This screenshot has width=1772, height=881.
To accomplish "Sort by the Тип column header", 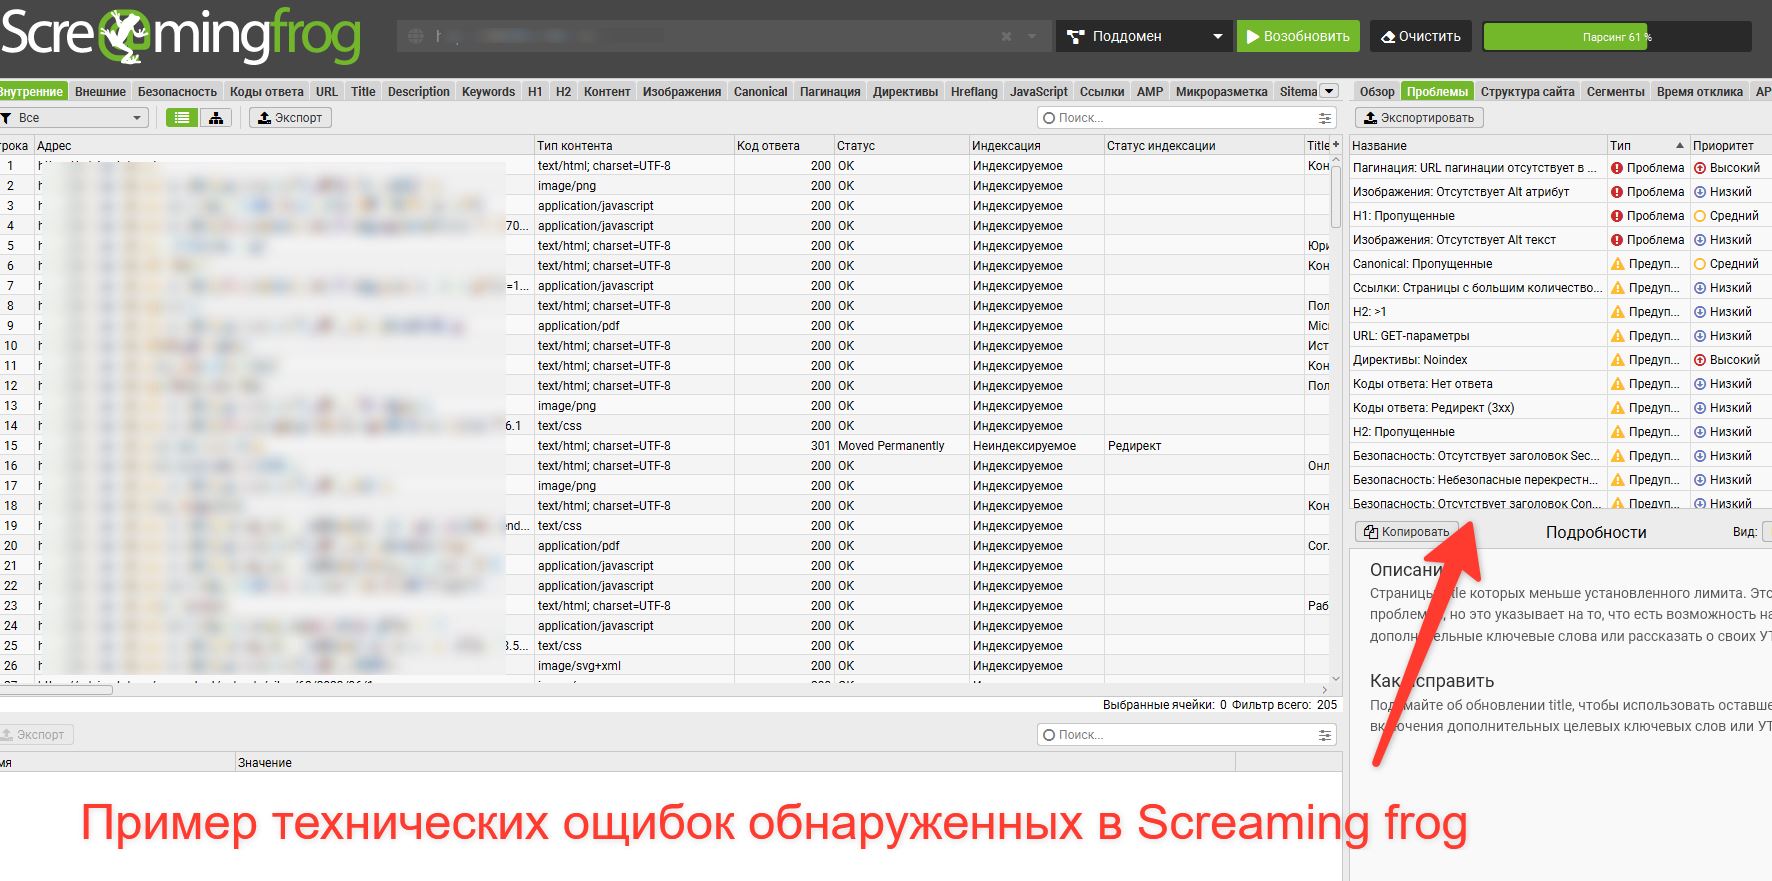I will [x=1647, y=145].
